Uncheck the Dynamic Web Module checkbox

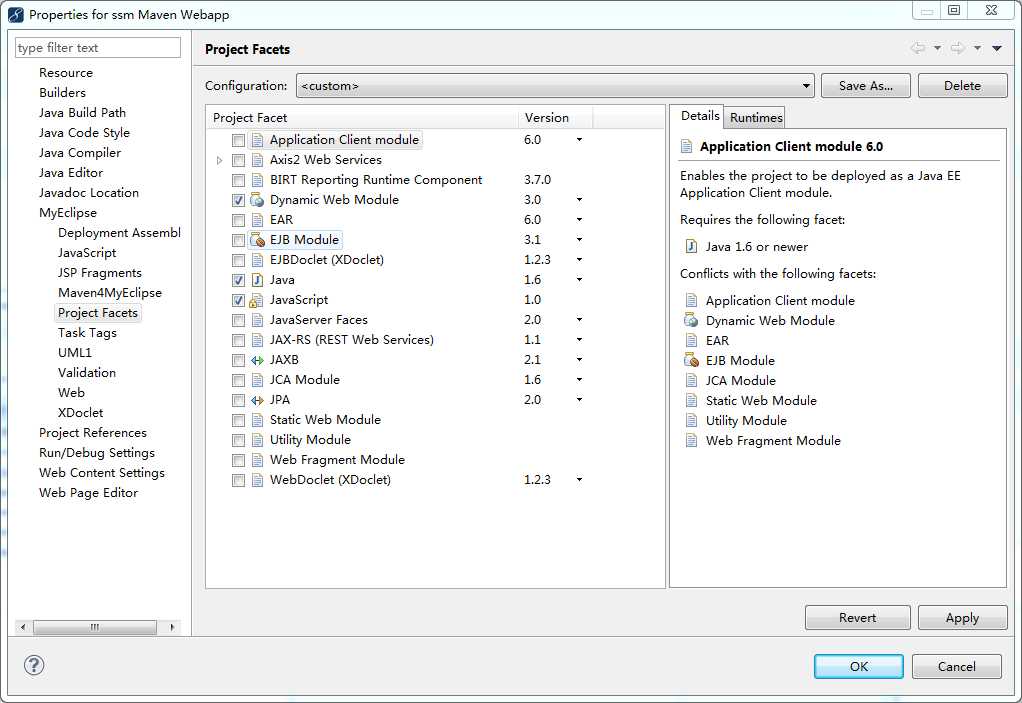tap(239, 200)
